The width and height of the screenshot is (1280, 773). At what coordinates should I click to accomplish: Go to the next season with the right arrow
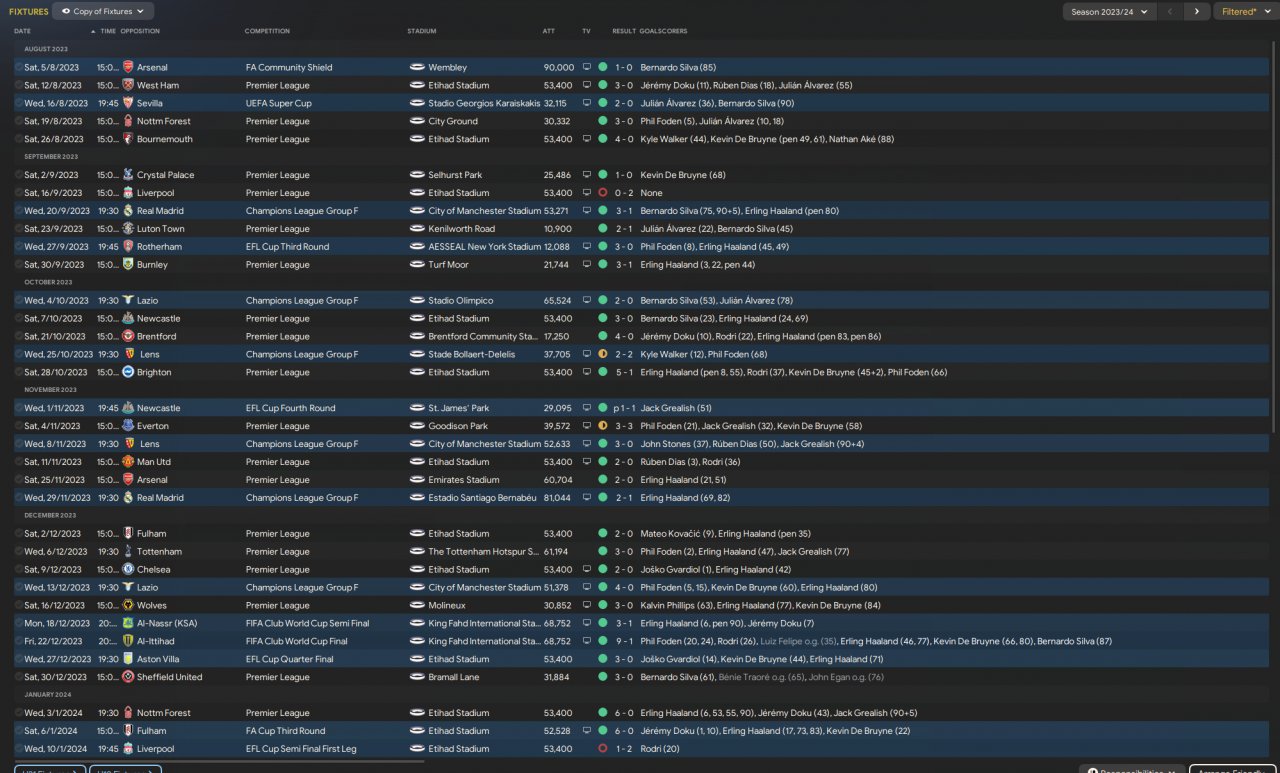tap(1197, 12)
